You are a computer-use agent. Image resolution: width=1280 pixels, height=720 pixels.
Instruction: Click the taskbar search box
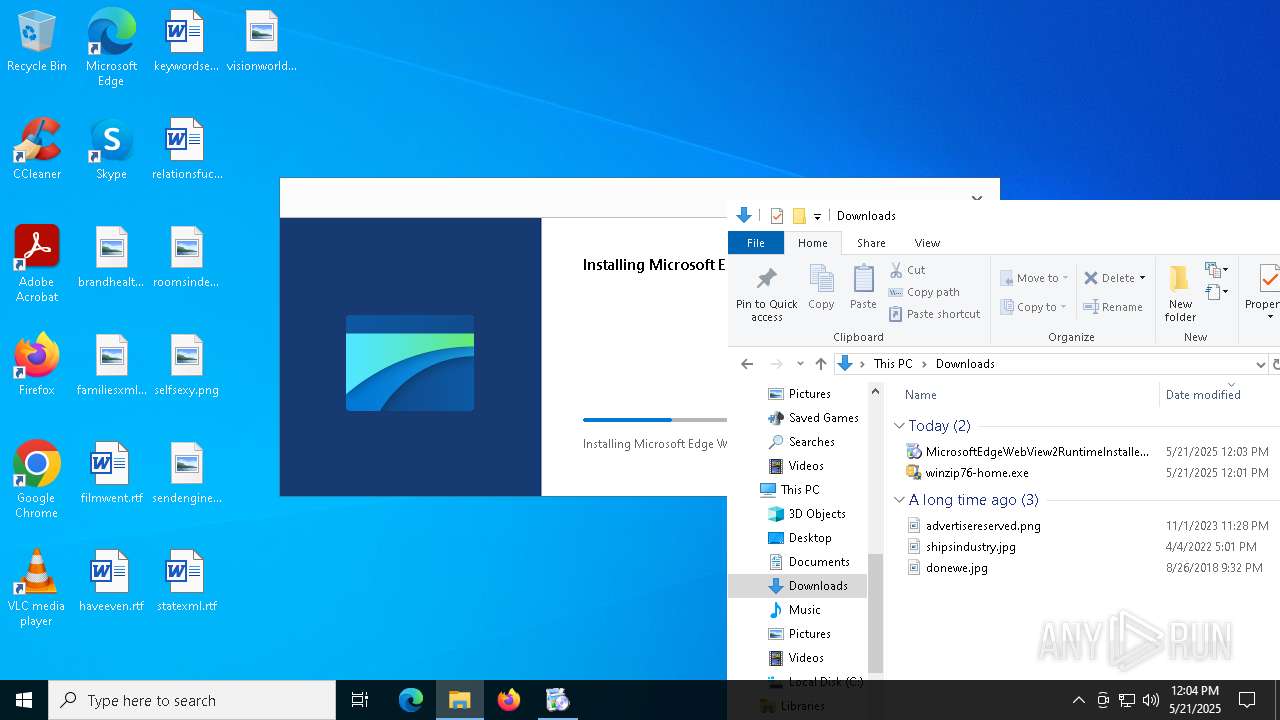pyautogui.click(x=192, y=700)
